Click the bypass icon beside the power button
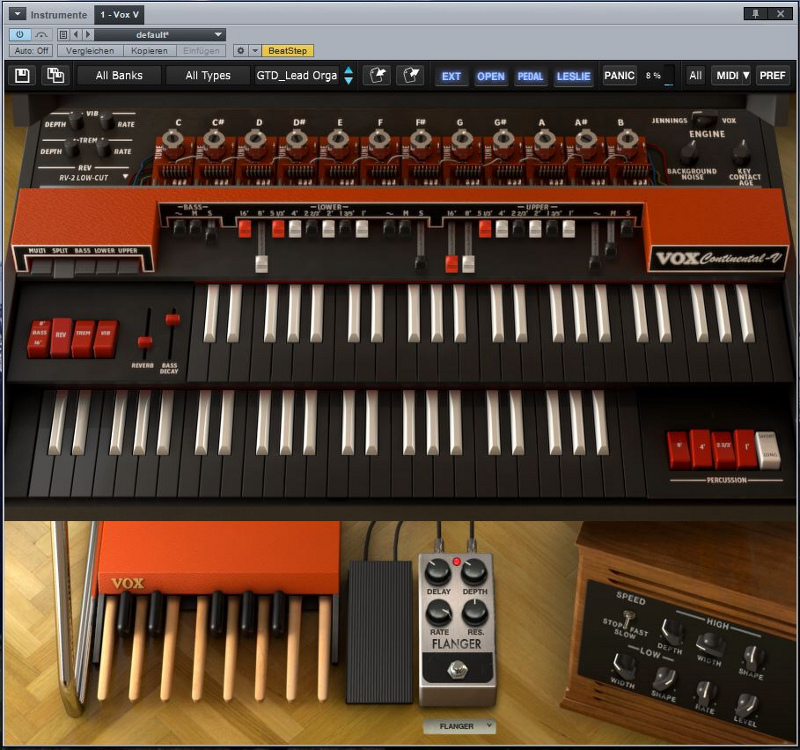This screenshot has height=750, width=800. (41, 35)
